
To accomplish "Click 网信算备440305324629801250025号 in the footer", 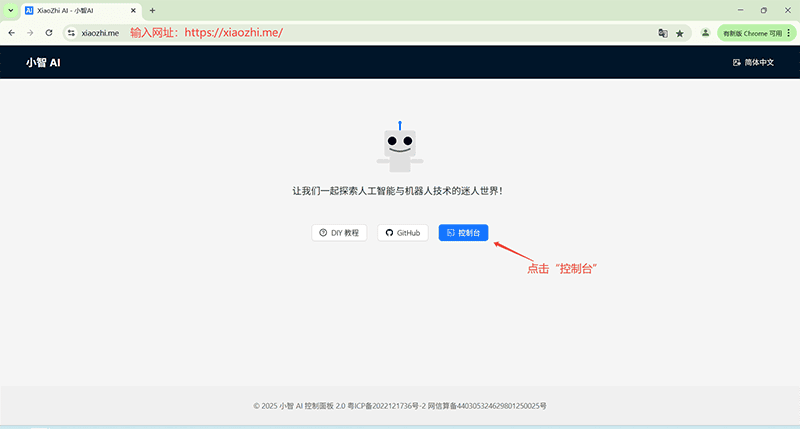I will [487, 406].
